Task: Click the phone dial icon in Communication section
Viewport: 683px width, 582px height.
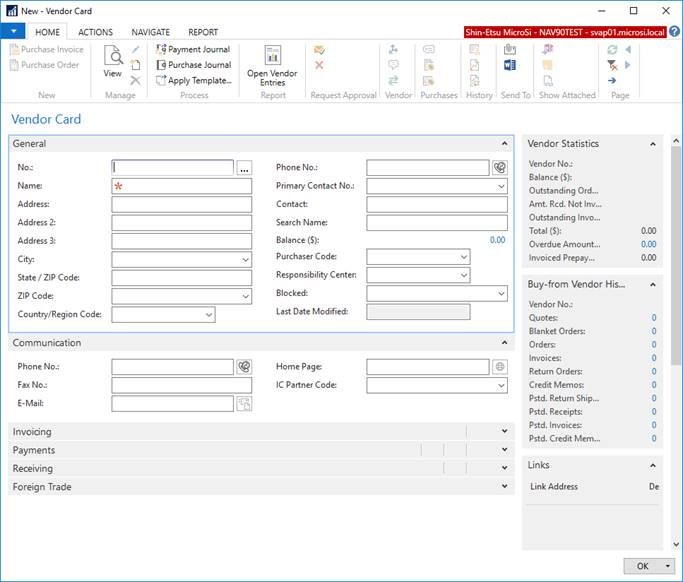Action: 244,367
